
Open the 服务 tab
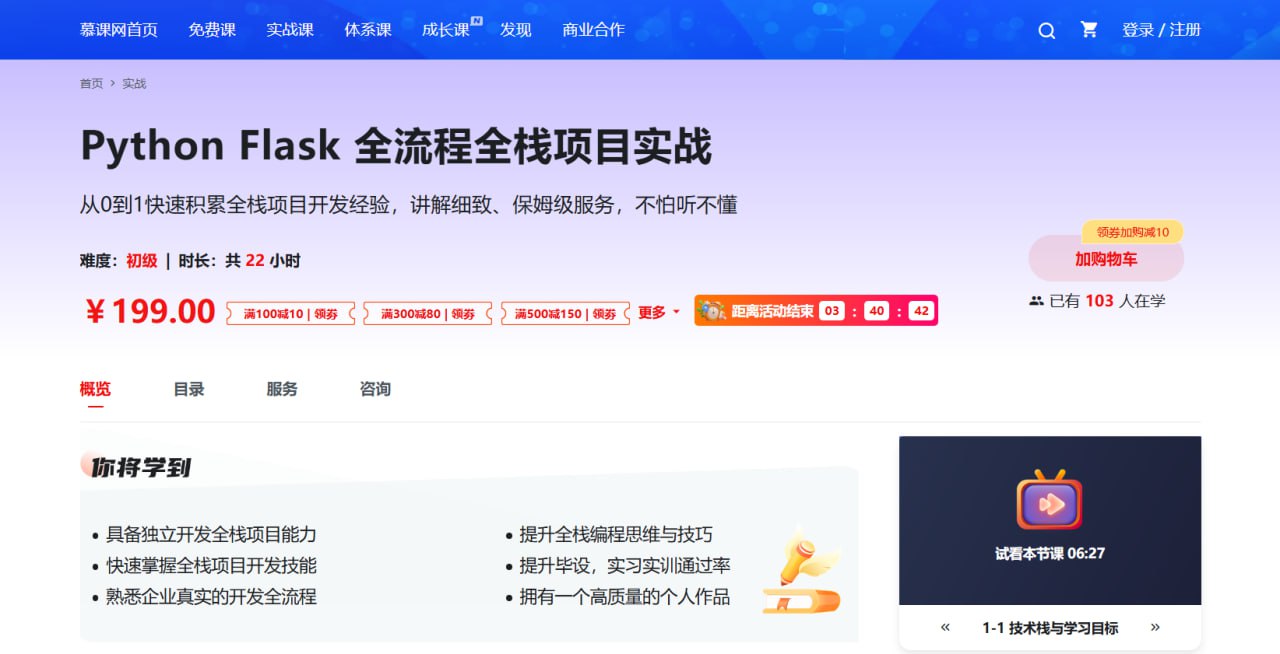(x=281, y=389)
